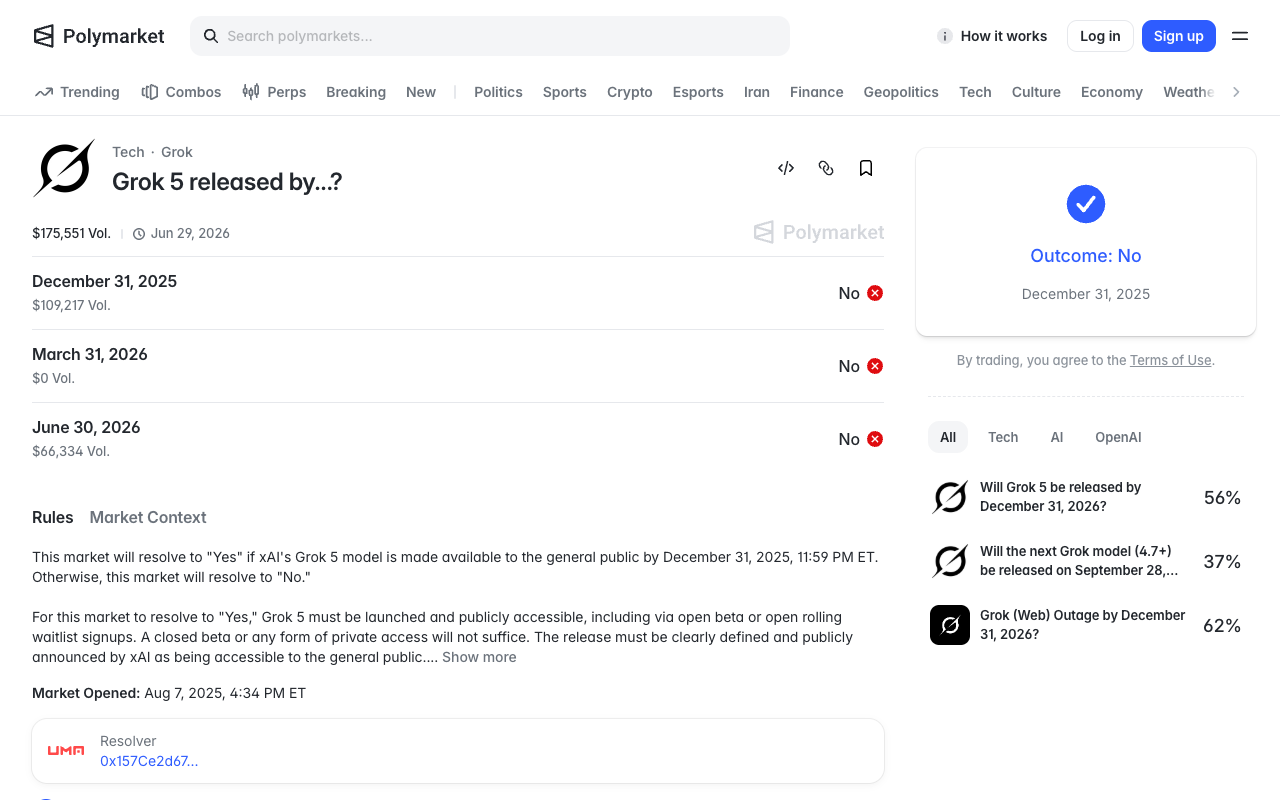The height and width of the screenshot is (800, 1280).
Task: Filter related markets by Tech
Action: 1003,437
